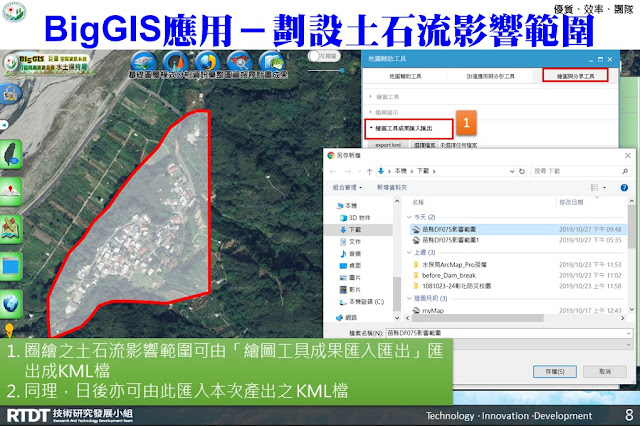This screenshot has height=426, width=640.
Task: Click the Taiwan island overview icon in sidebar
Action: click(x=11, y=154)
